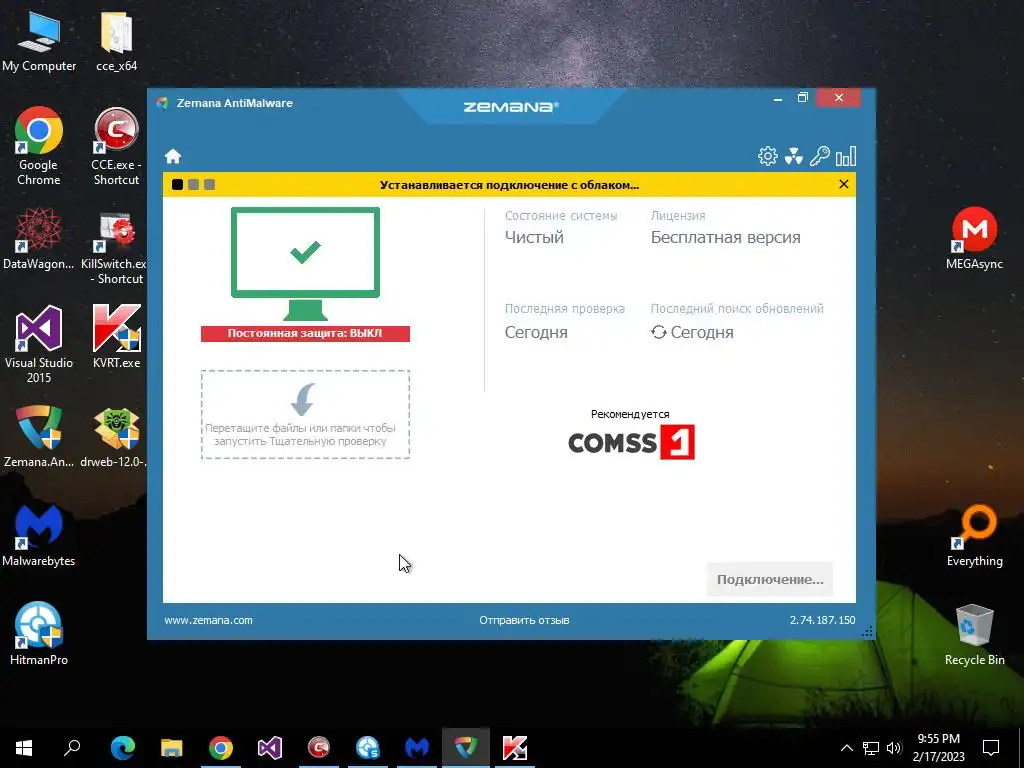Open network status tray icon

click(x=871, y=748)
